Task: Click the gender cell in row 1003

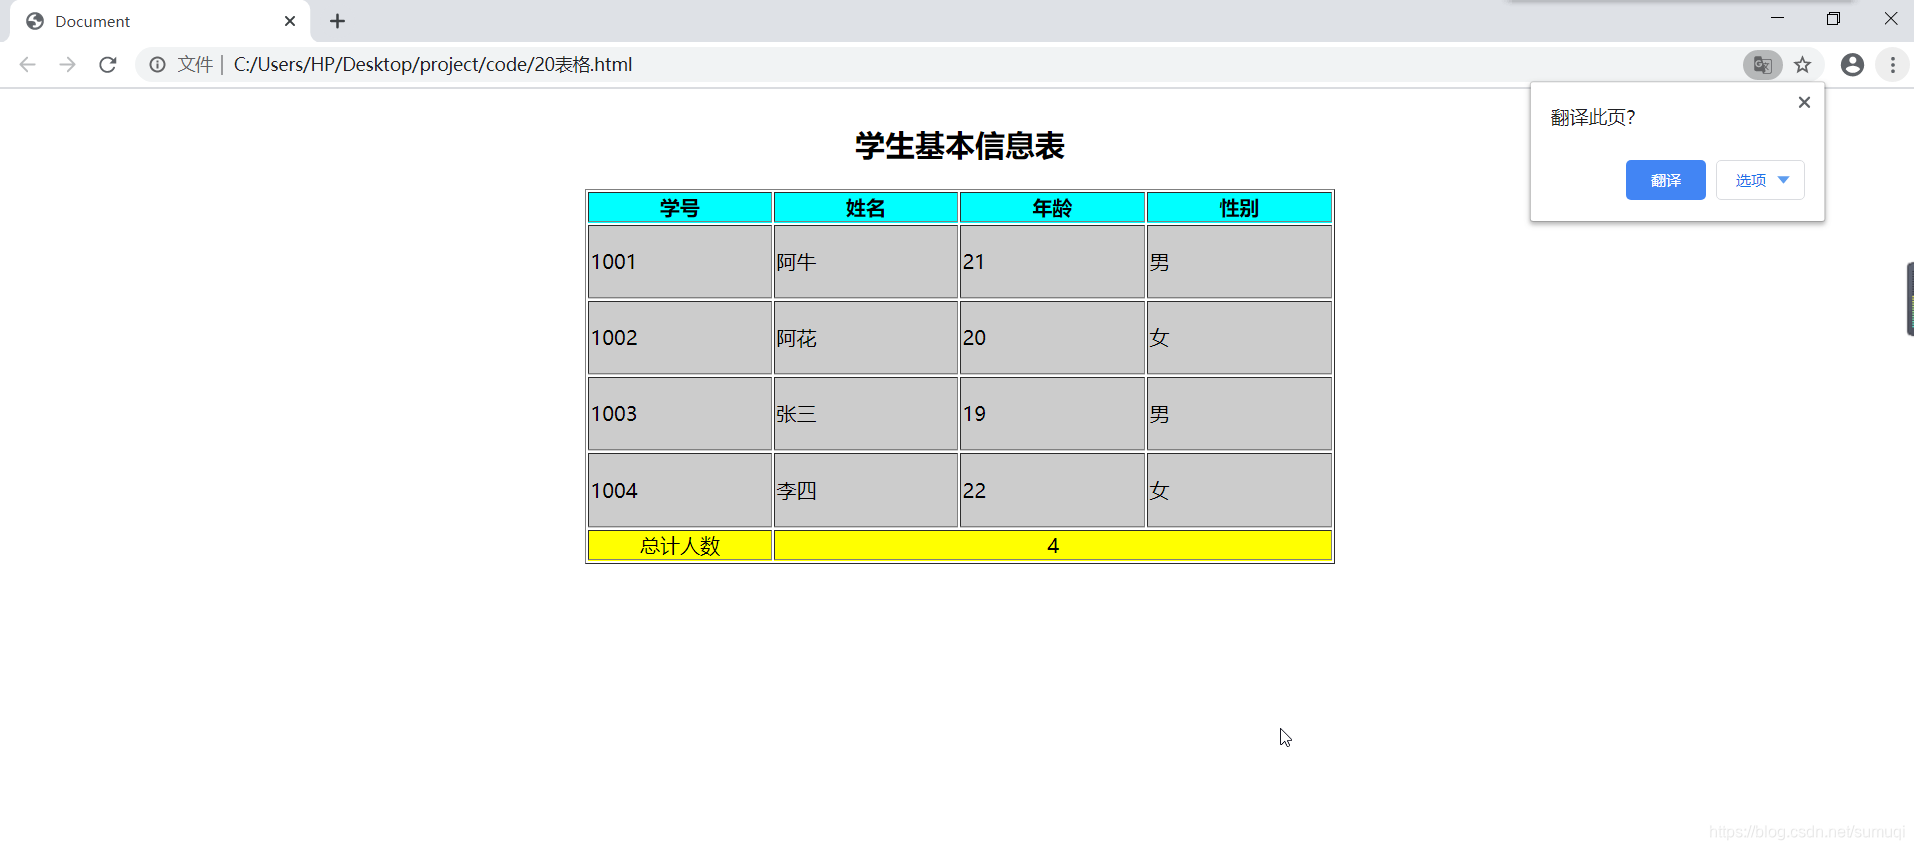Action: point(1239,414)
